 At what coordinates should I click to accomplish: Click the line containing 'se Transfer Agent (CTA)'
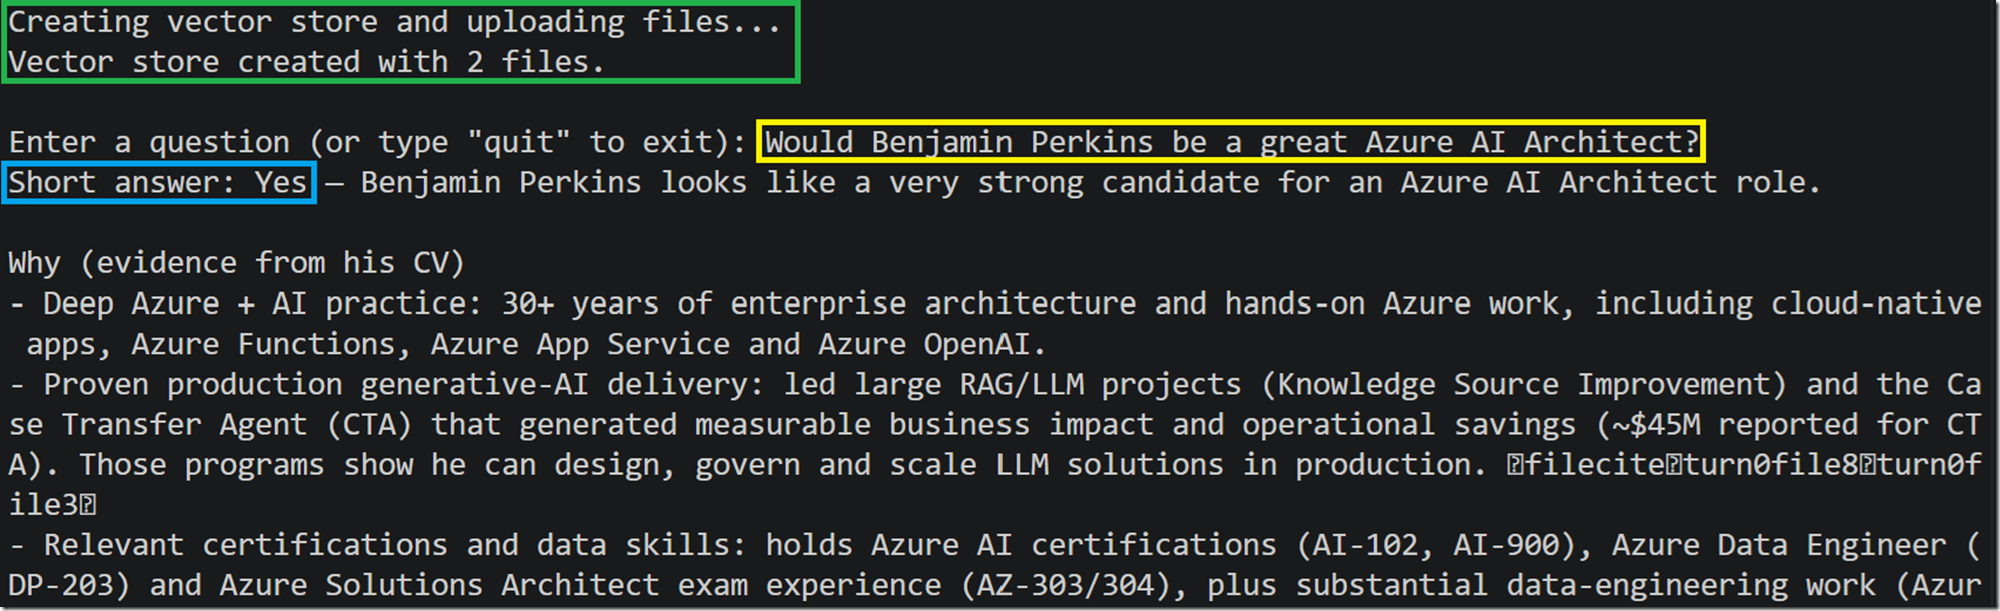click(x=995, y=425)
